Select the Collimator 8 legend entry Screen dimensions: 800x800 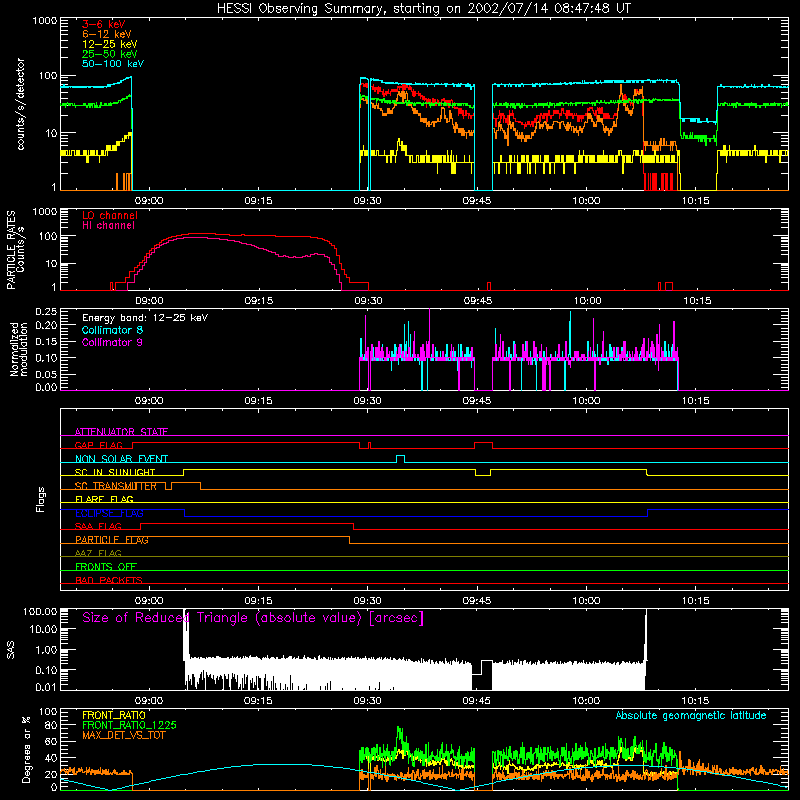(112, 330)
